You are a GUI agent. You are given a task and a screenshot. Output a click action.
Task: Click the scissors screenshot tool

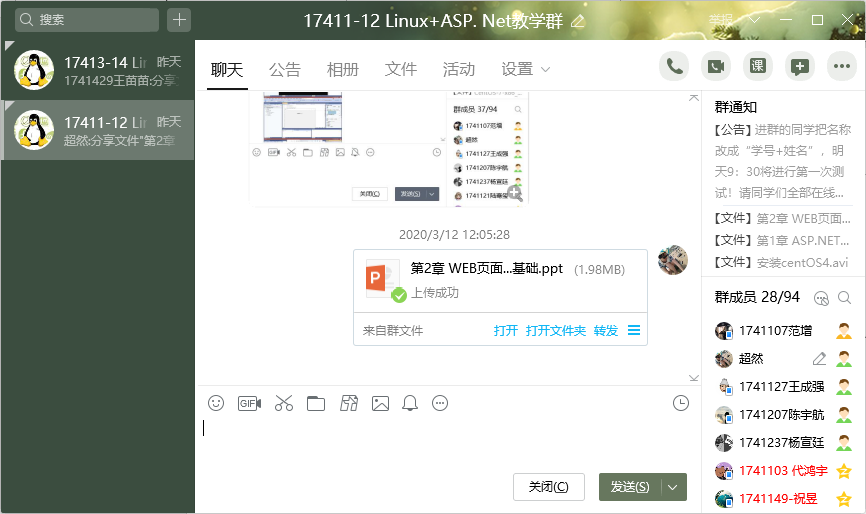point(284,403)
